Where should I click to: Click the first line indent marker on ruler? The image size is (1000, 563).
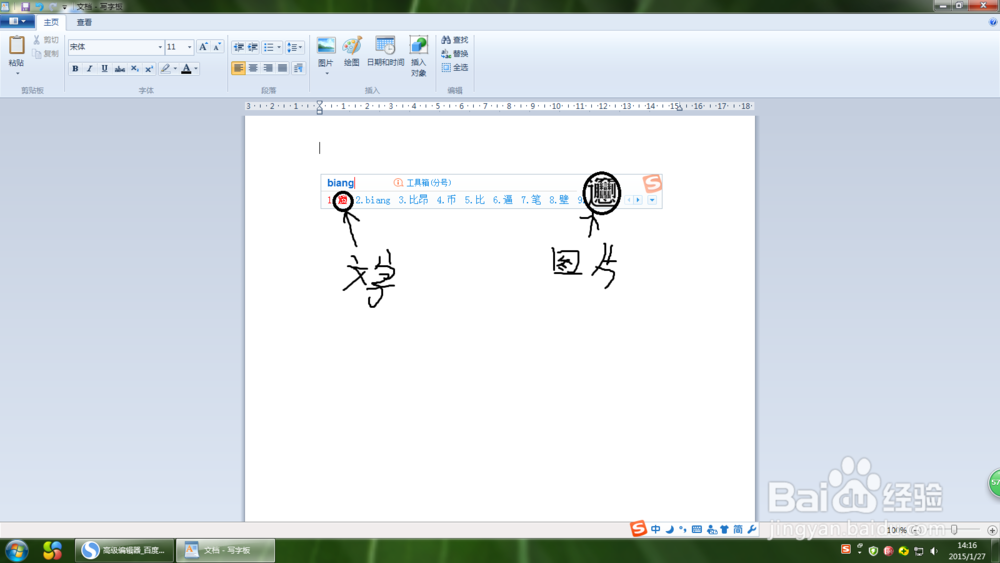[x=320, y=103]
